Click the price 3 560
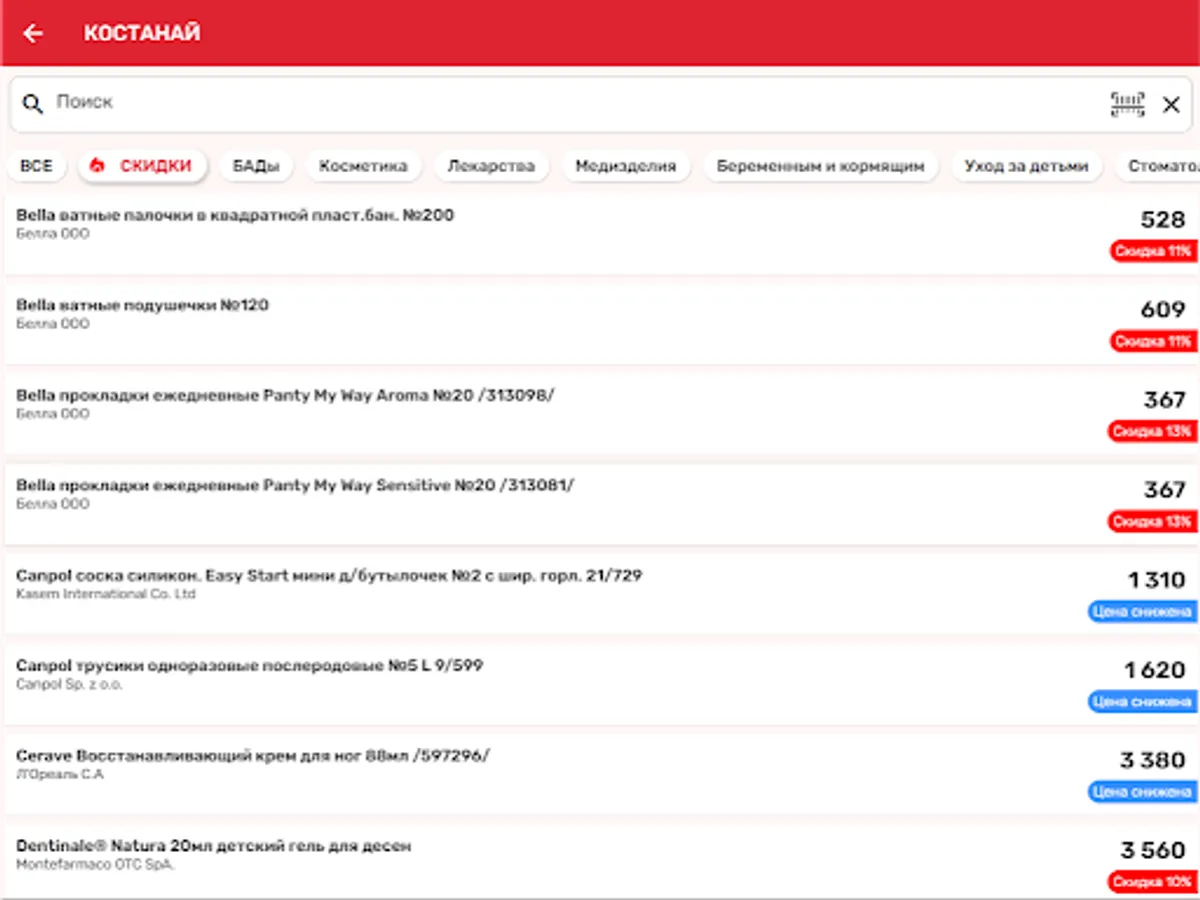Screen dimensions: 1200x900 click(1153, 850)
